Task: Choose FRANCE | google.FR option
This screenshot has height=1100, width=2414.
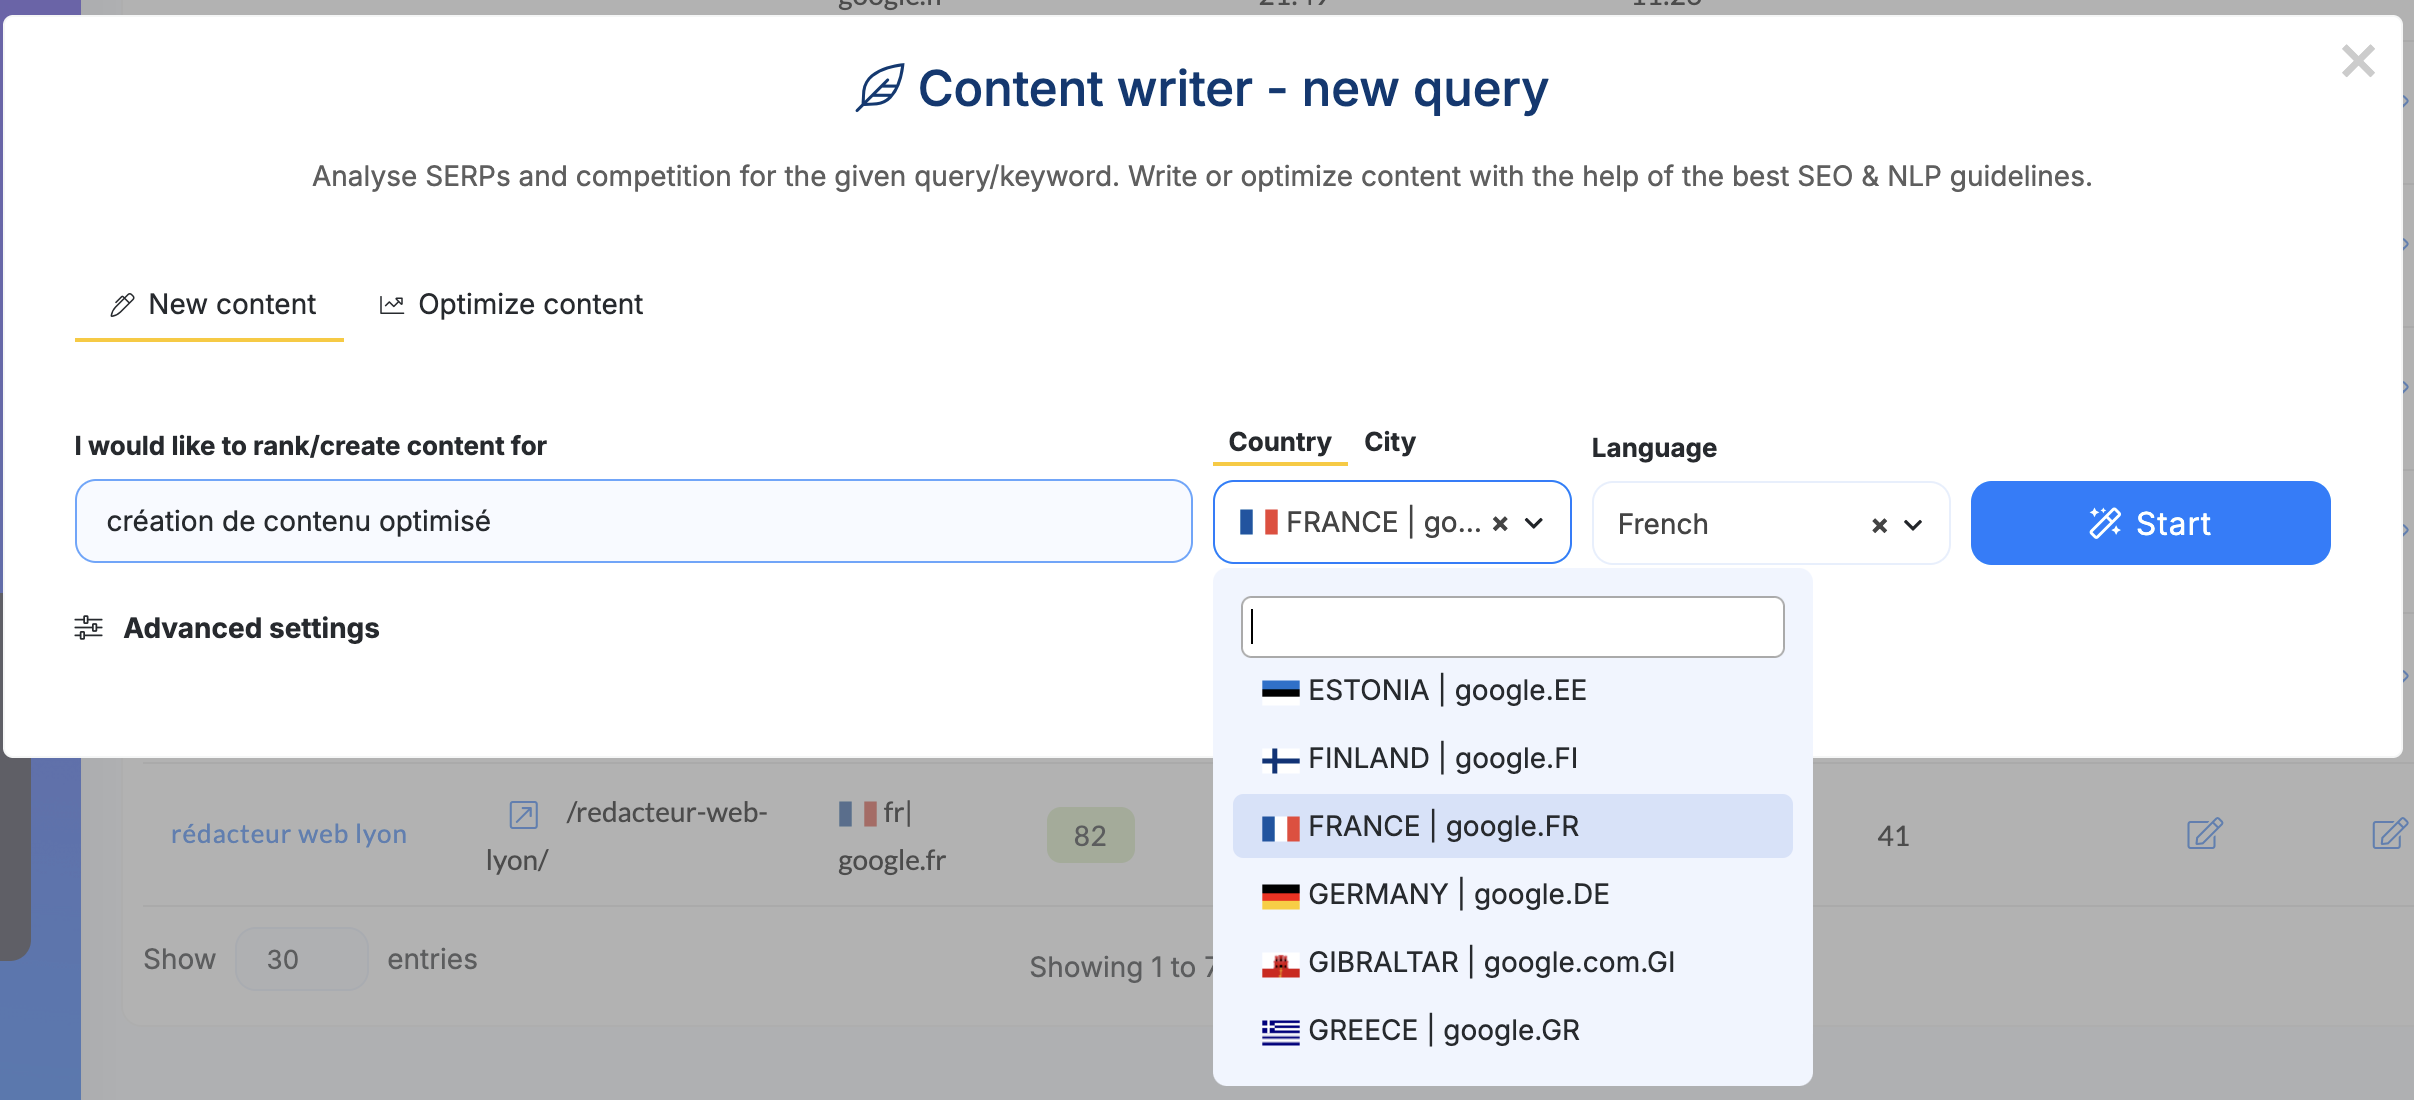Action: pos(1512,826)
